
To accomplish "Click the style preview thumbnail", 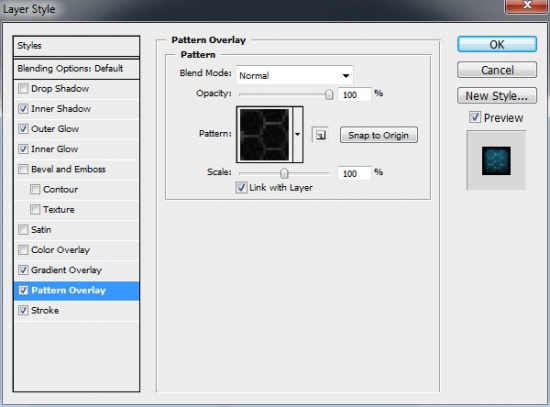I will coord(496,161).
